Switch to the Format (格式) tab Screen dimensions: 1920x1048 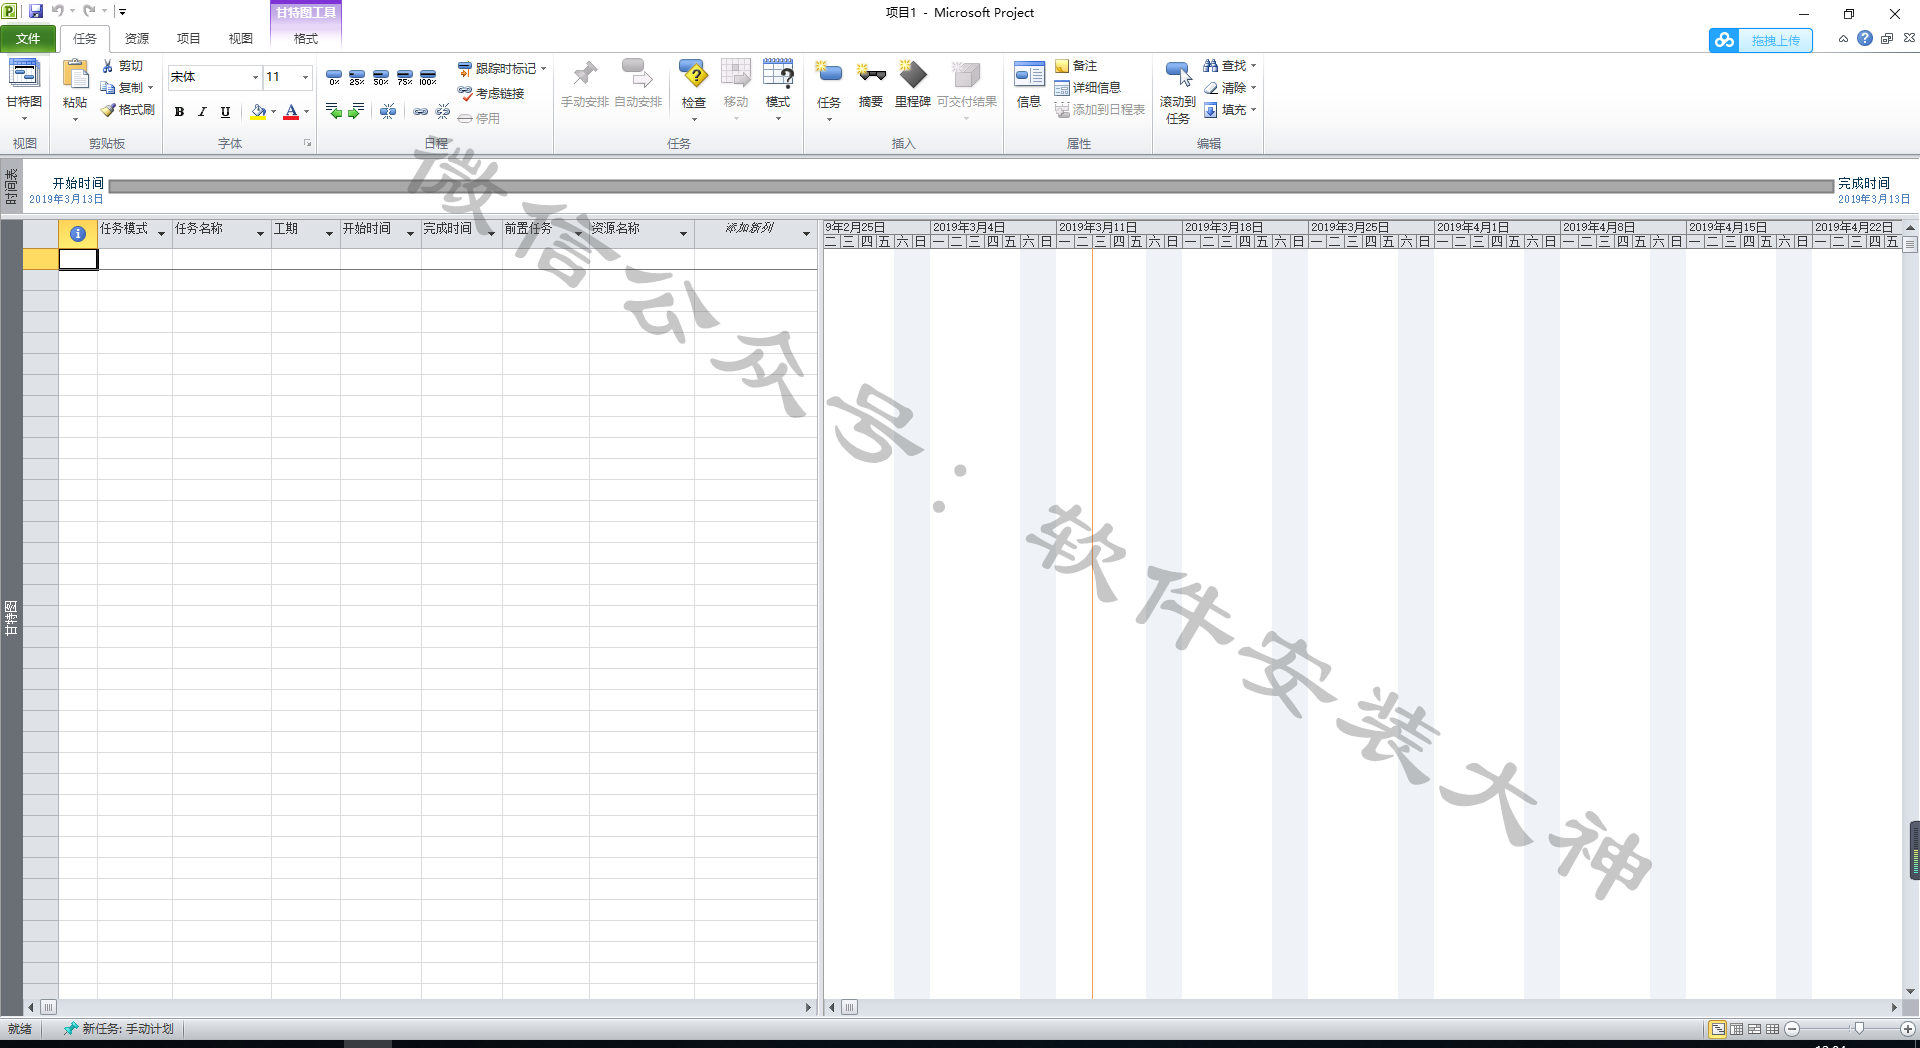[x=306, y=38]
